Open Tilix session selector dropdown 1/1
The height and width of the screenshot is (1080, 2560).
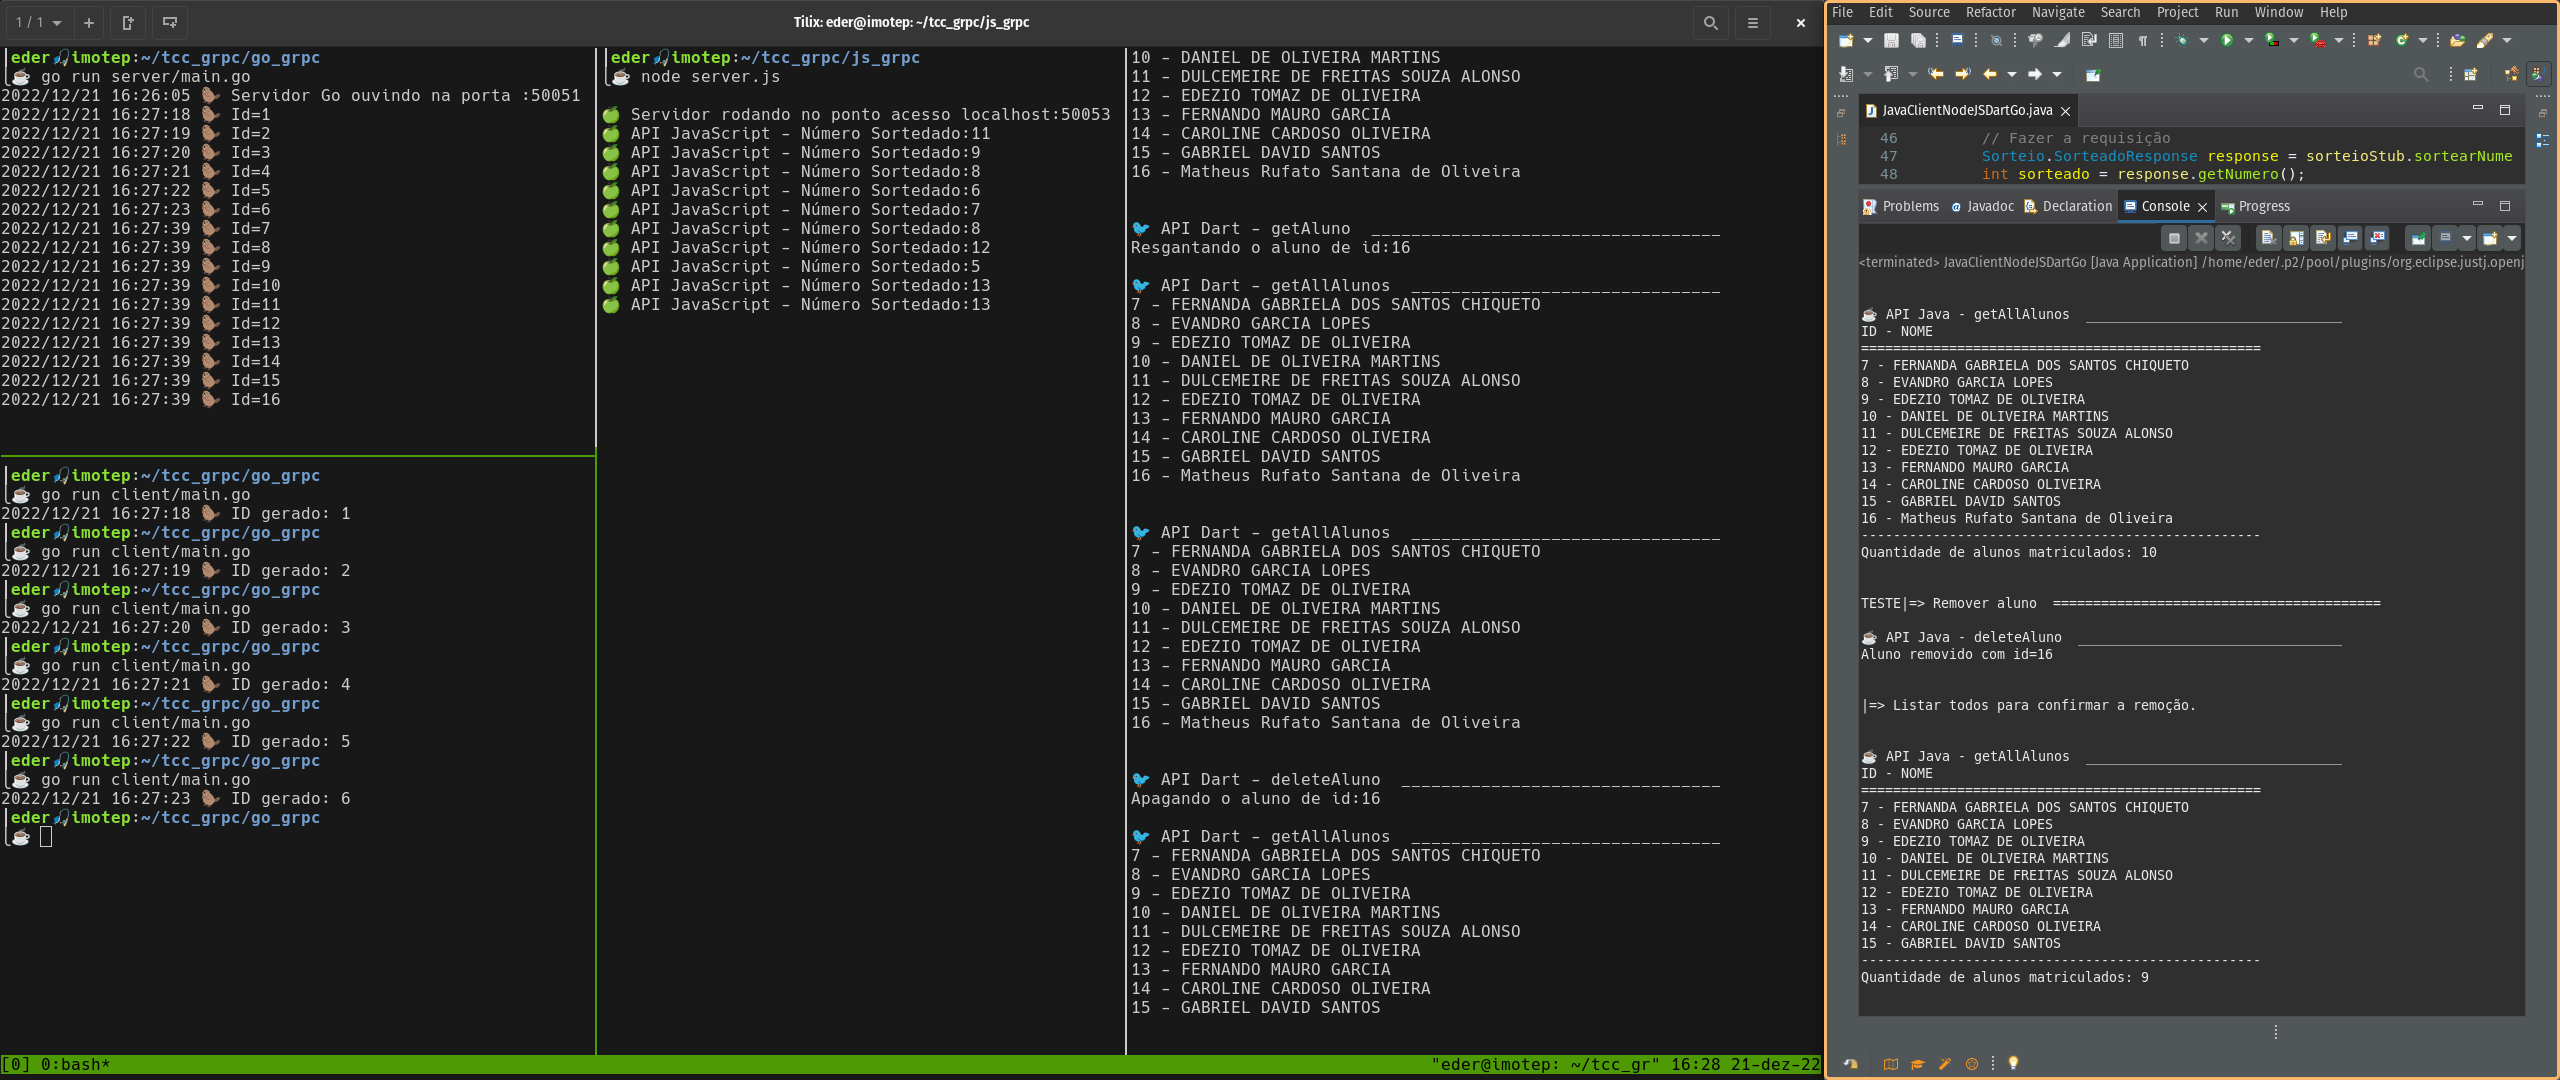pyautogui.click(x=39, y=22)
